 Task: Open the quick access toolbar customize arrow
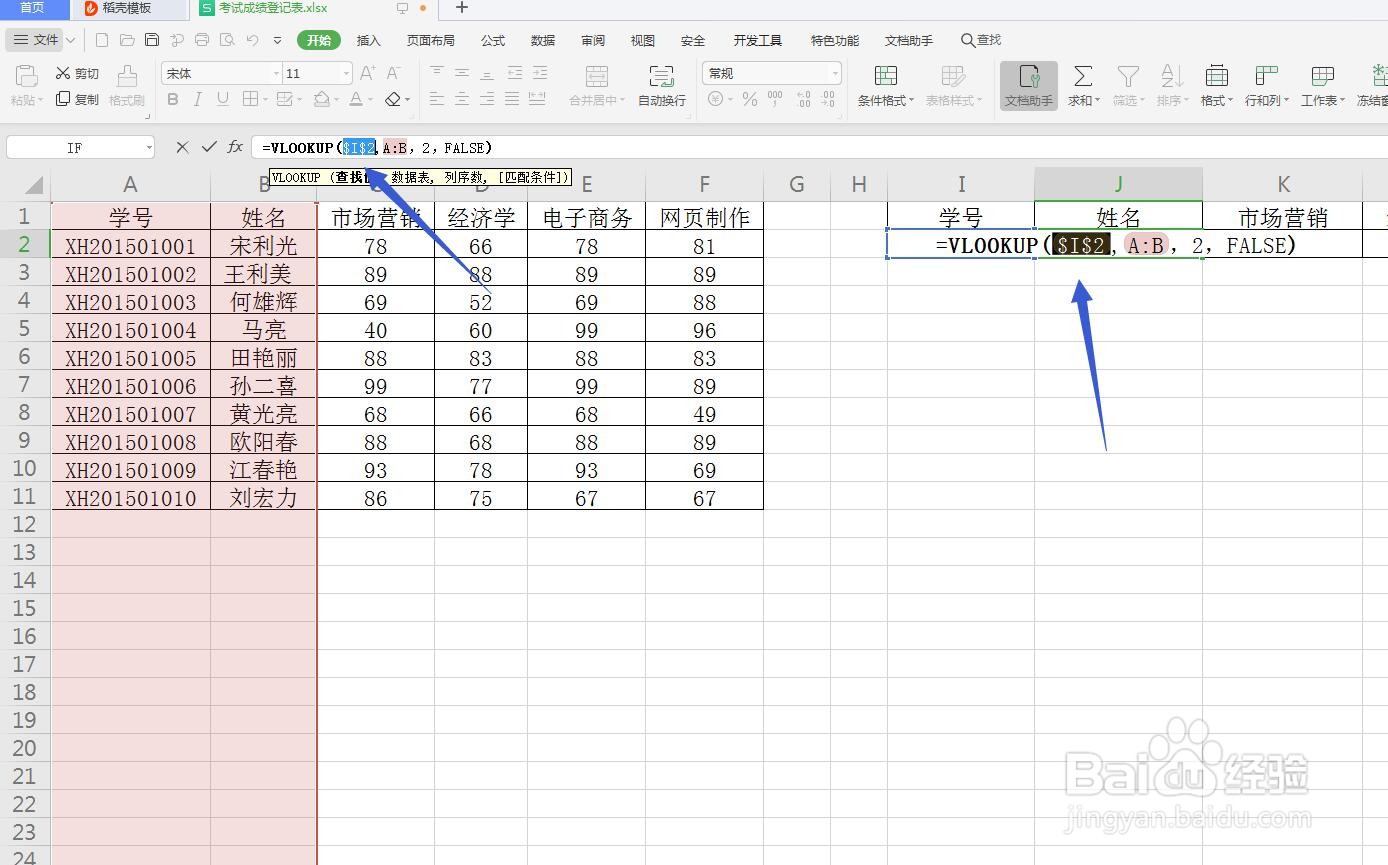tap(277, 41)
